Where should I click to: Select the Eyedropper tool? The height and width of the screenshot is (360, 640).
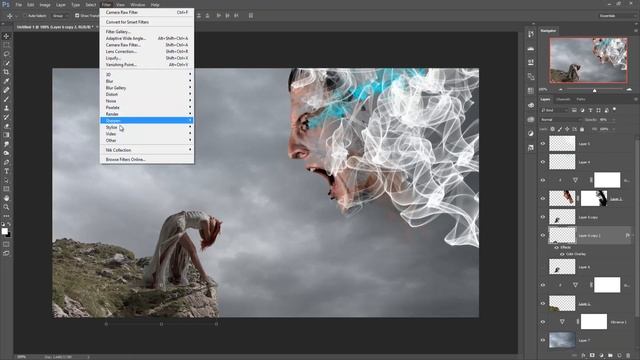click(x=6, y=81)
